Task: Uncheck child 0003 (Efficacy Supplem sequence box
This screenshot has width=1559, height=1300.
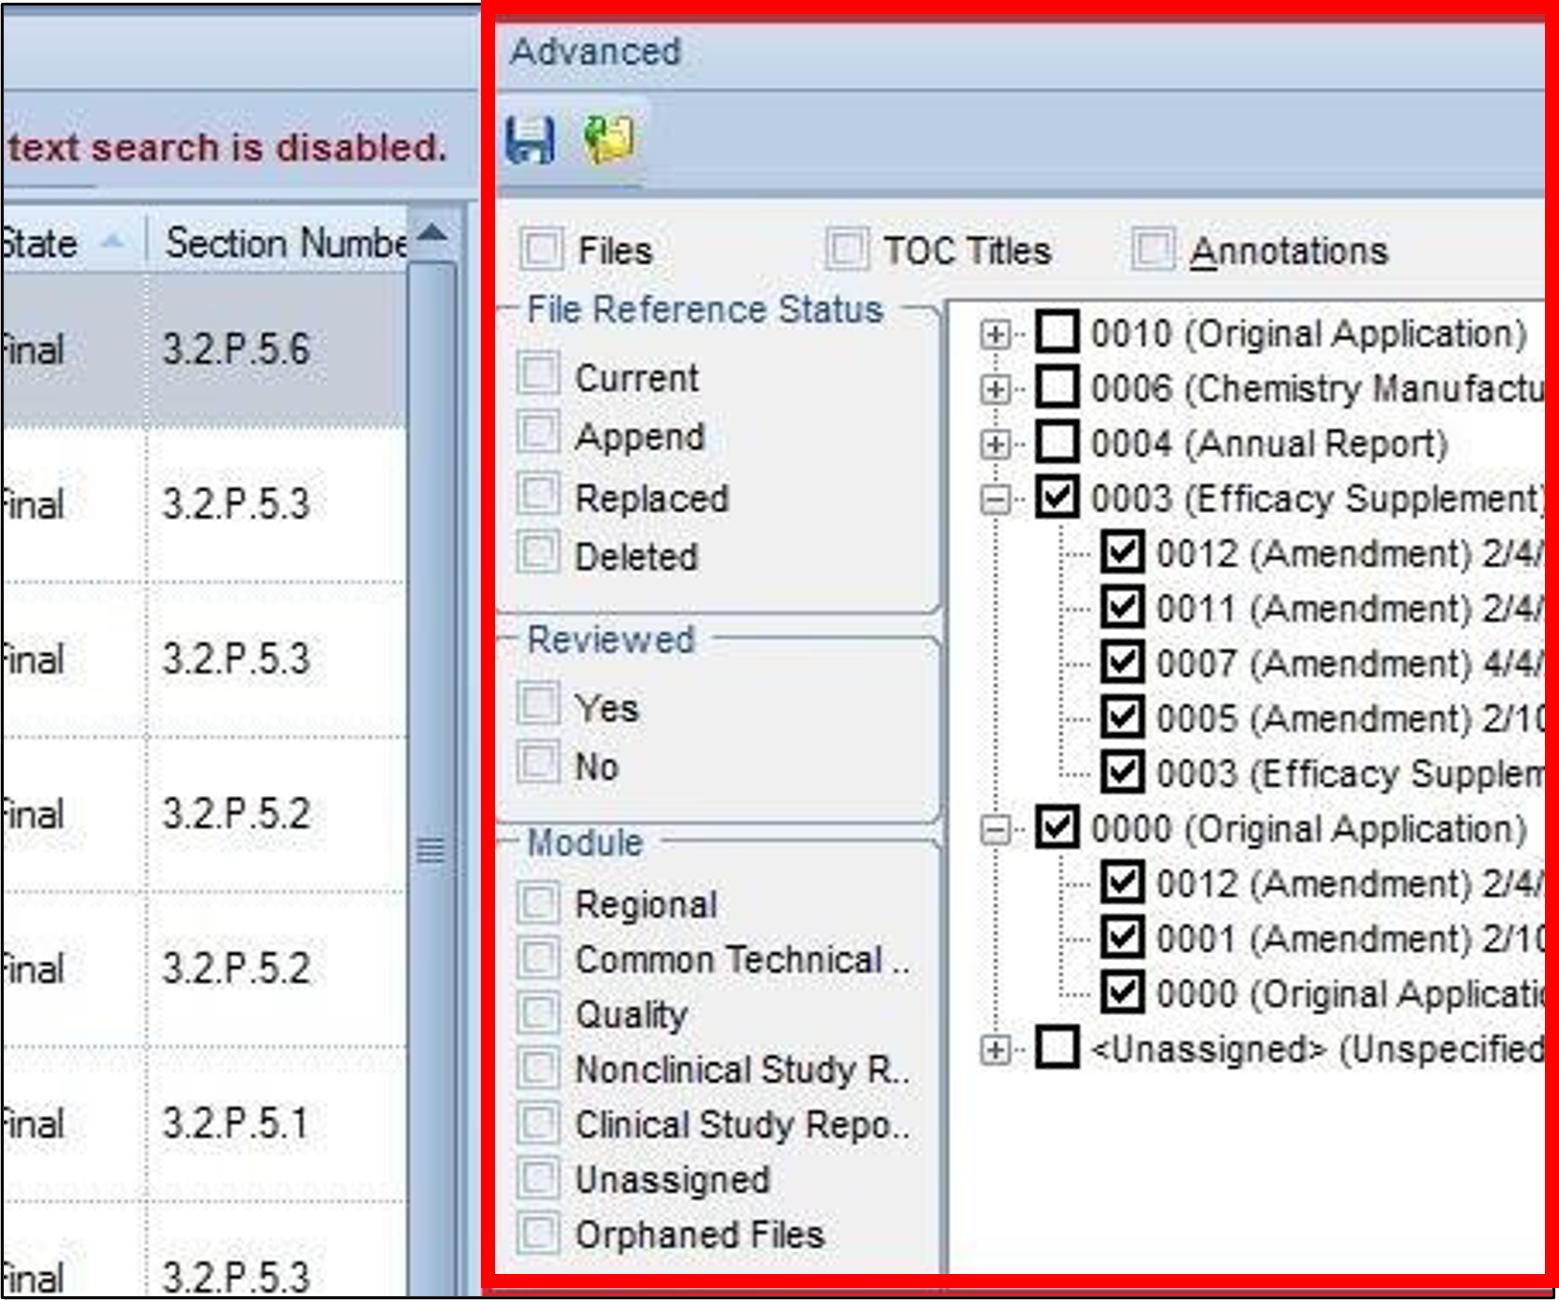Action: point(1123,771)
